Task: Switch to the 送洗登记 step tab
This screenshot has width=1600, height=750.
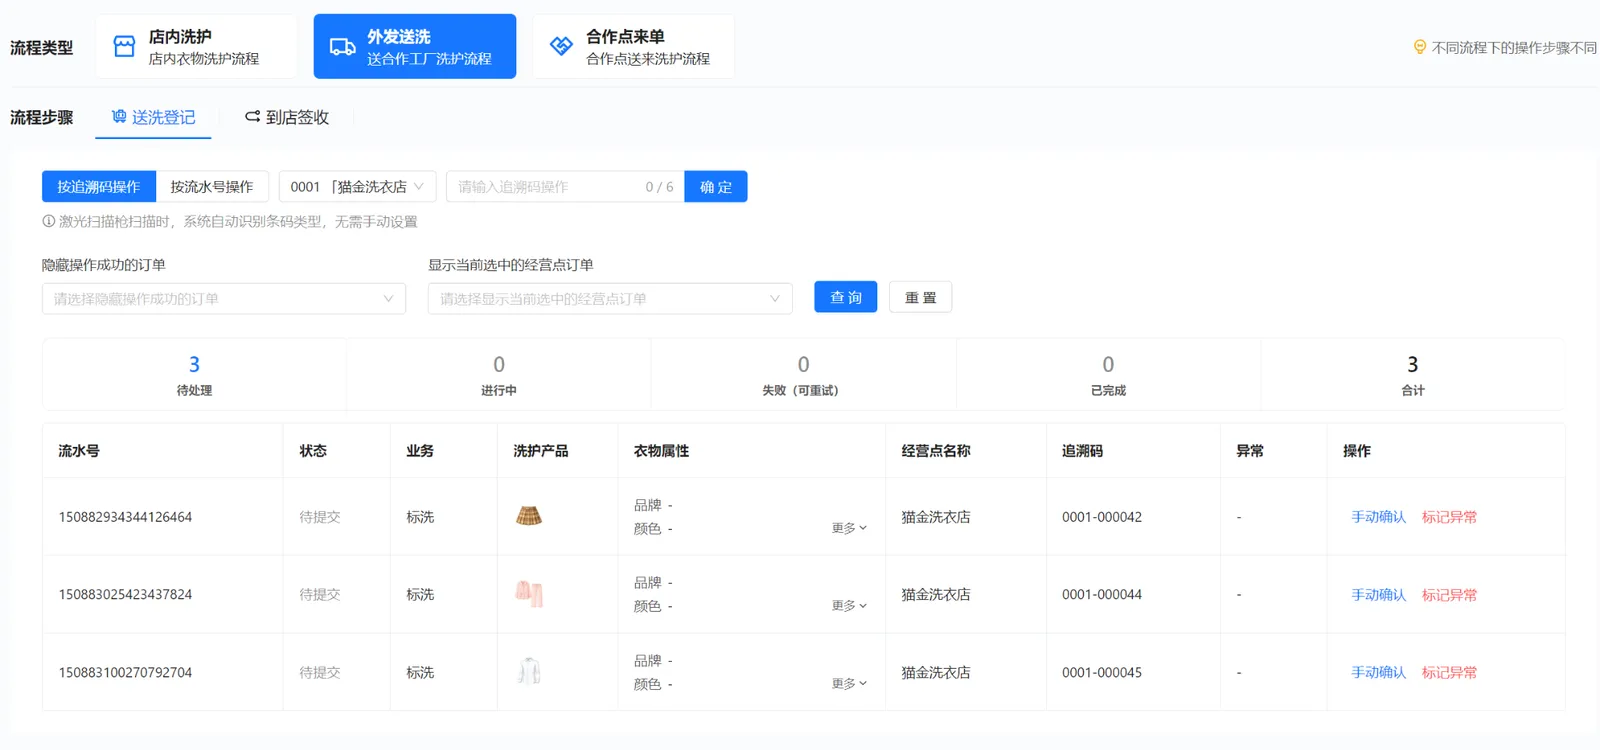Action: (x=153, y=117)
